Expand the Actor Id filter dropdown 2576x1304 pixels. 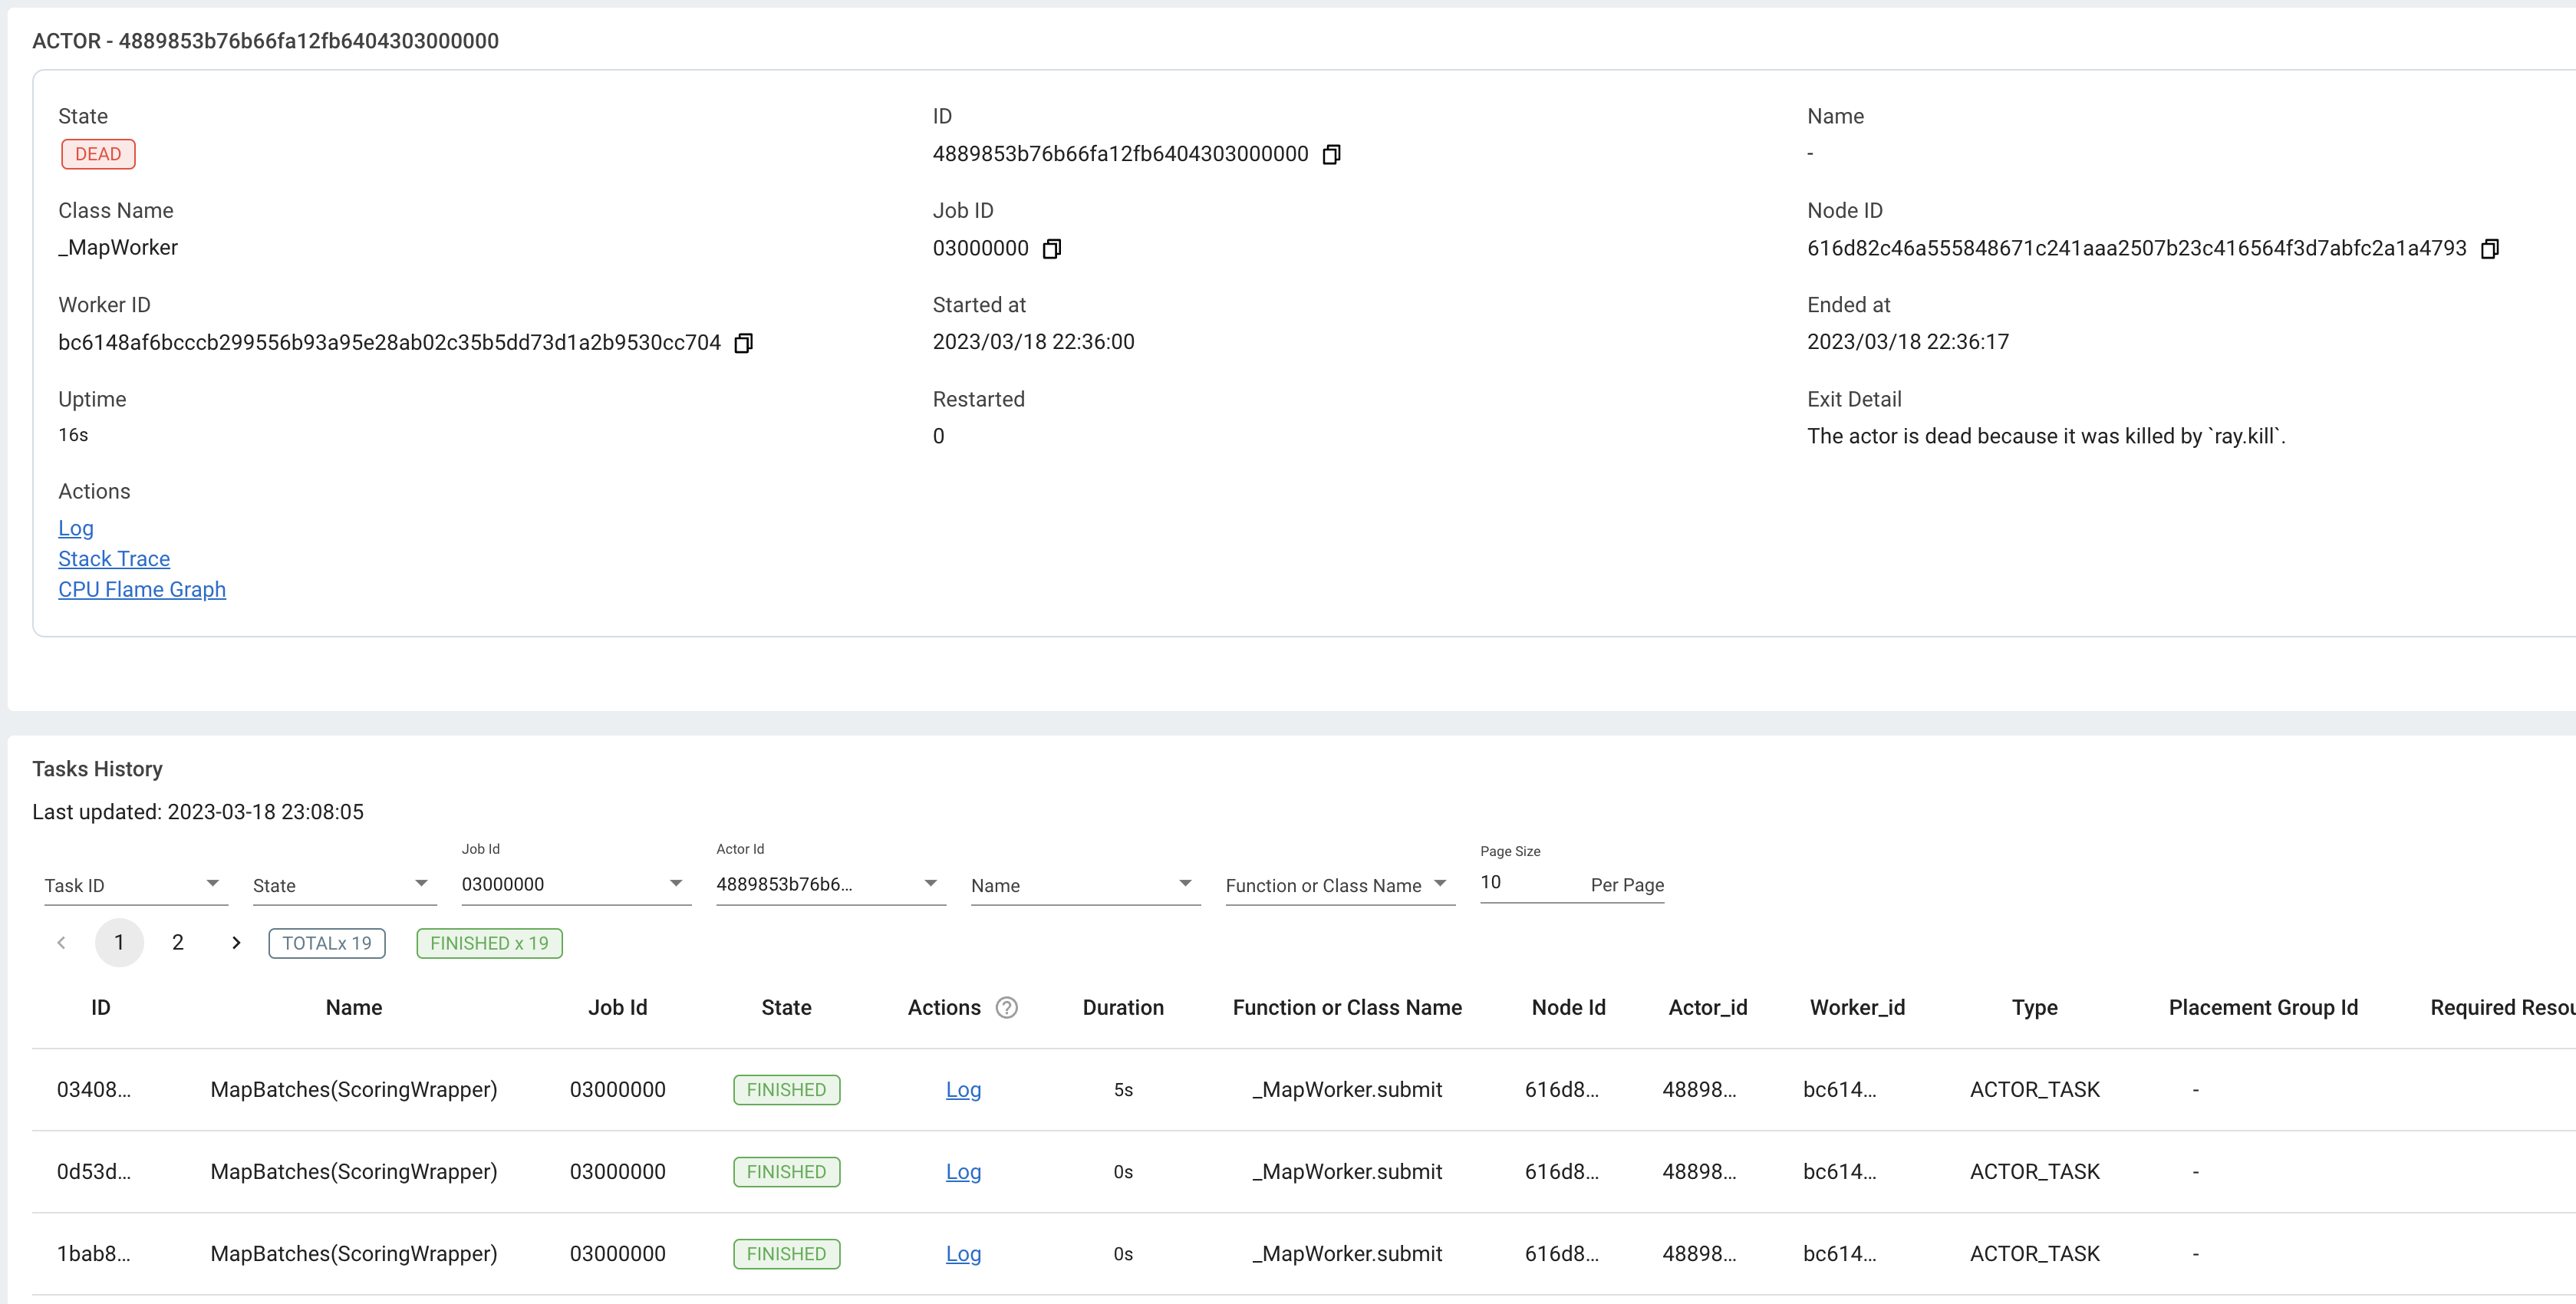(x=930, y=884)
